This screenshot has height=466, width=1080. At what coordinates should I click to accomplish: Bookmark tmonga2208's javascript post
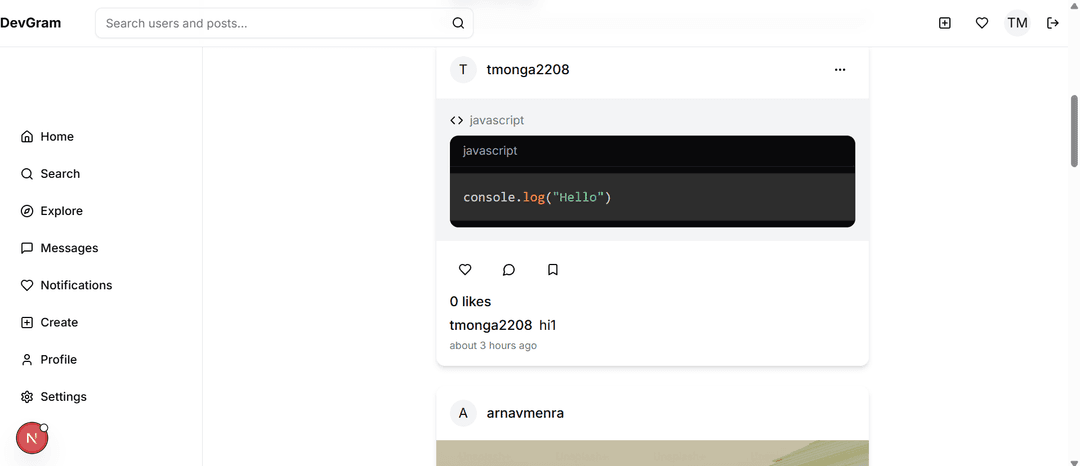[552, 270]
